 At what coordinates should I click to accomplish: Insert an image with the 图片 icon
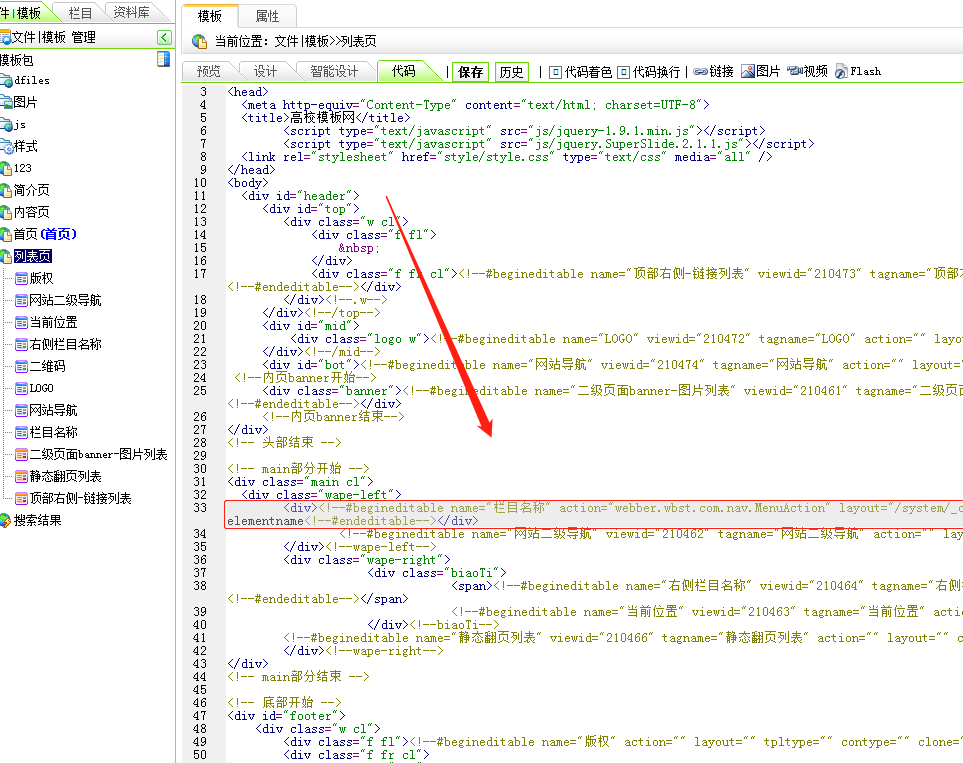[748, 72]
